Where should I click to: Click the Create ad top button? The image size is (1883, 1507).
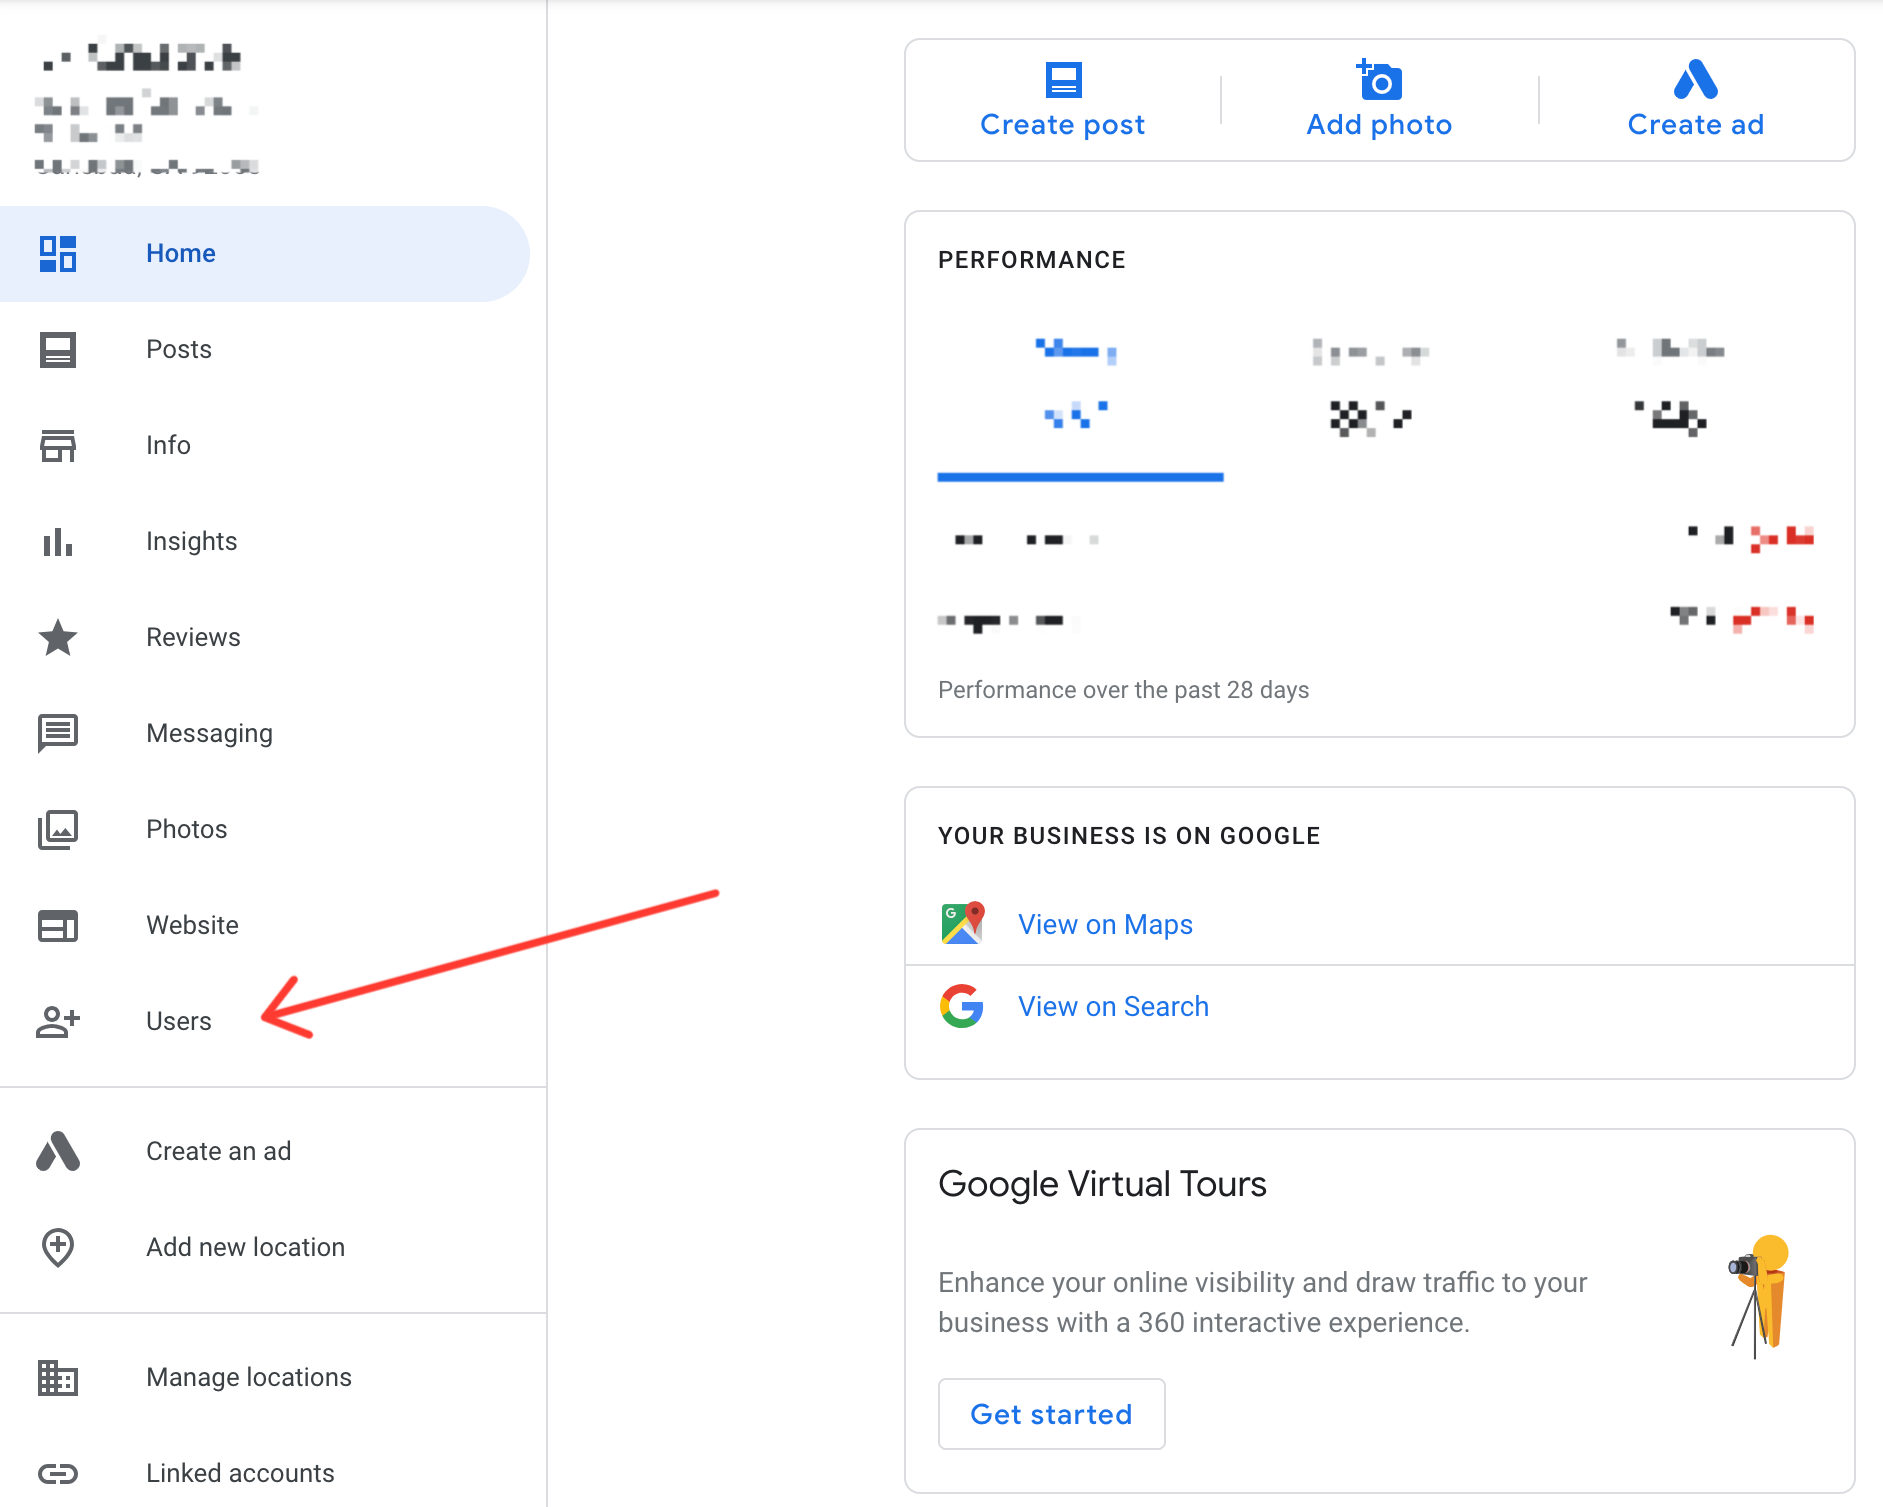(1695, 101)
